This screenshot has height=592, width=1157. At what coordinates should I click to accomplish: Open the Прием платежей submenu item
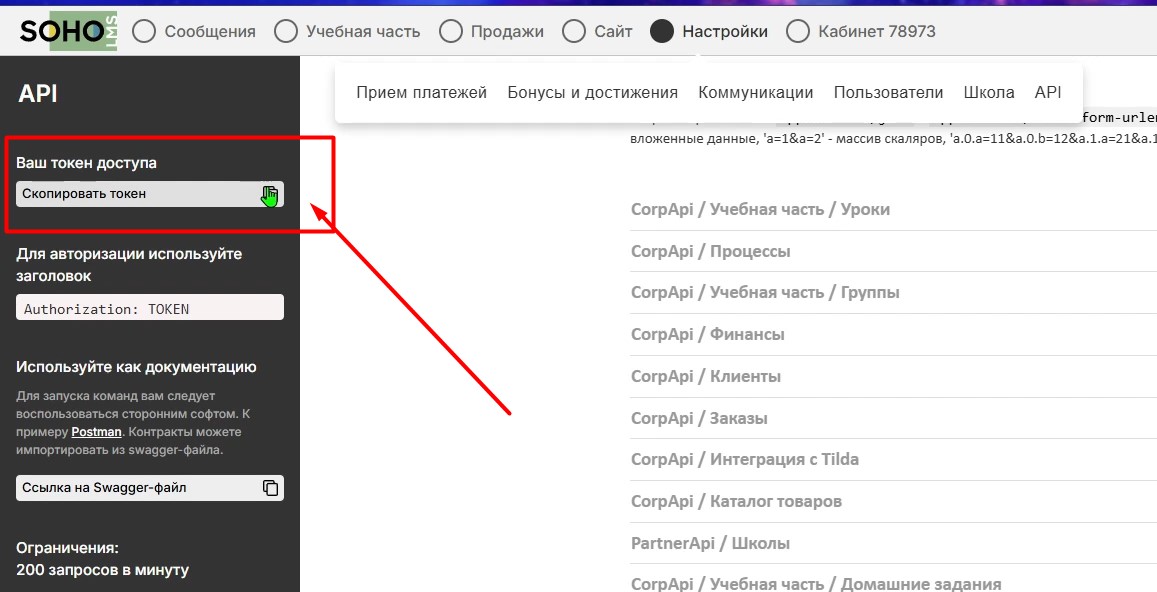click(x=421, y=93)
